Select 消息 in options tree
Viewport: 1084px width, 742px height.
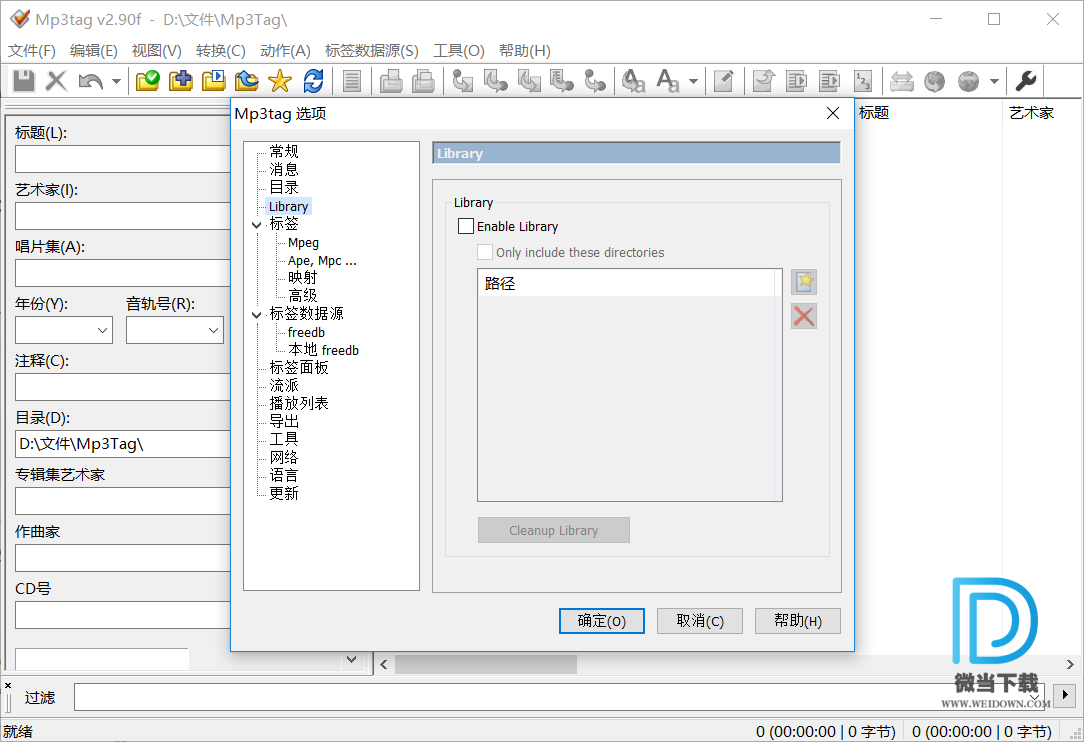click(284, 169)
